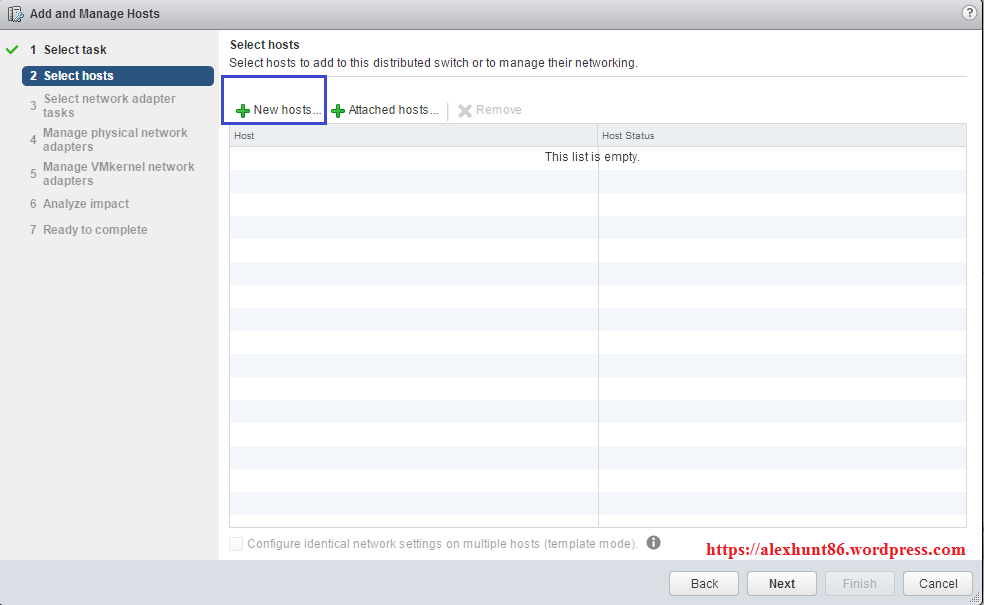
Task: Go to step 1 Select task
Action: point(68,50)
